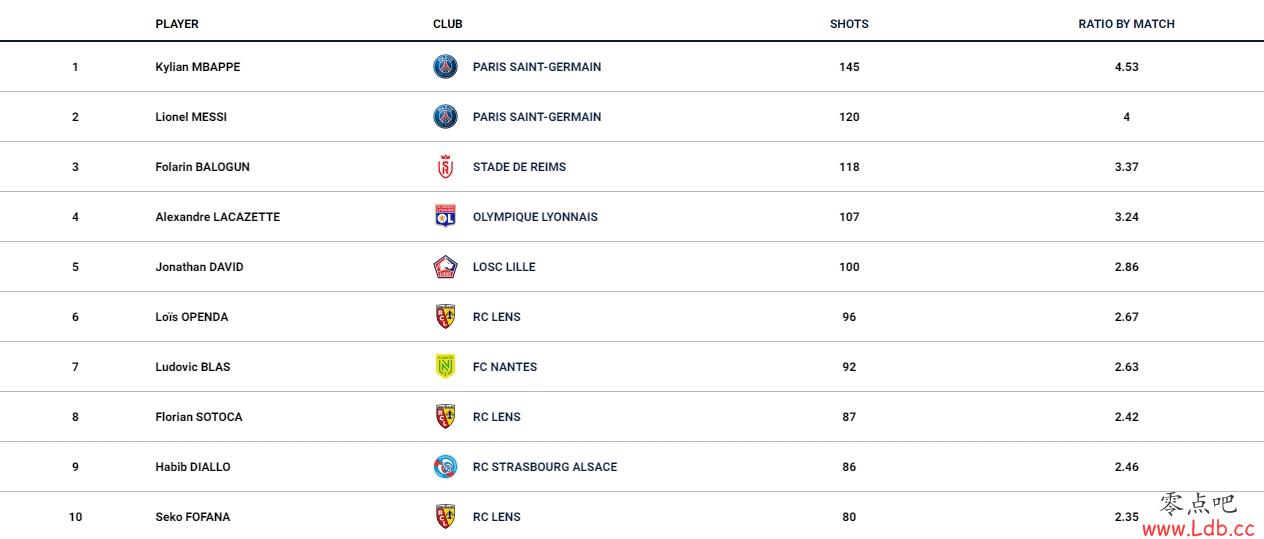Viewport: 1264px width, 539px height.
Task: Select the Stade de Reims club crest
Action: pyautogui.click(x=445, y=167)
